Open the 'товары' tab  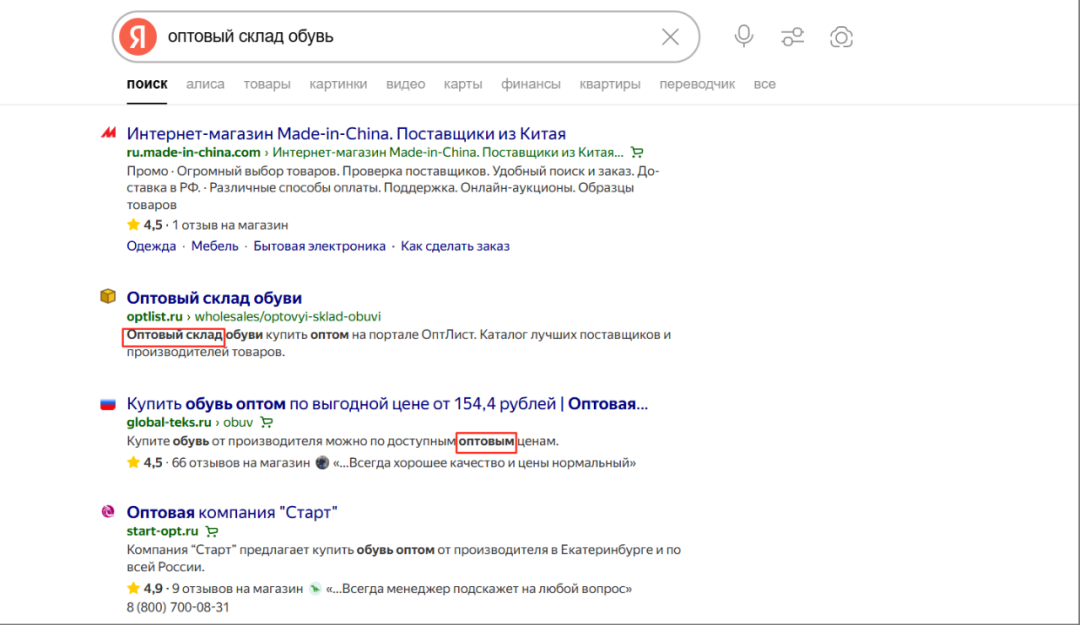(267, 84)
